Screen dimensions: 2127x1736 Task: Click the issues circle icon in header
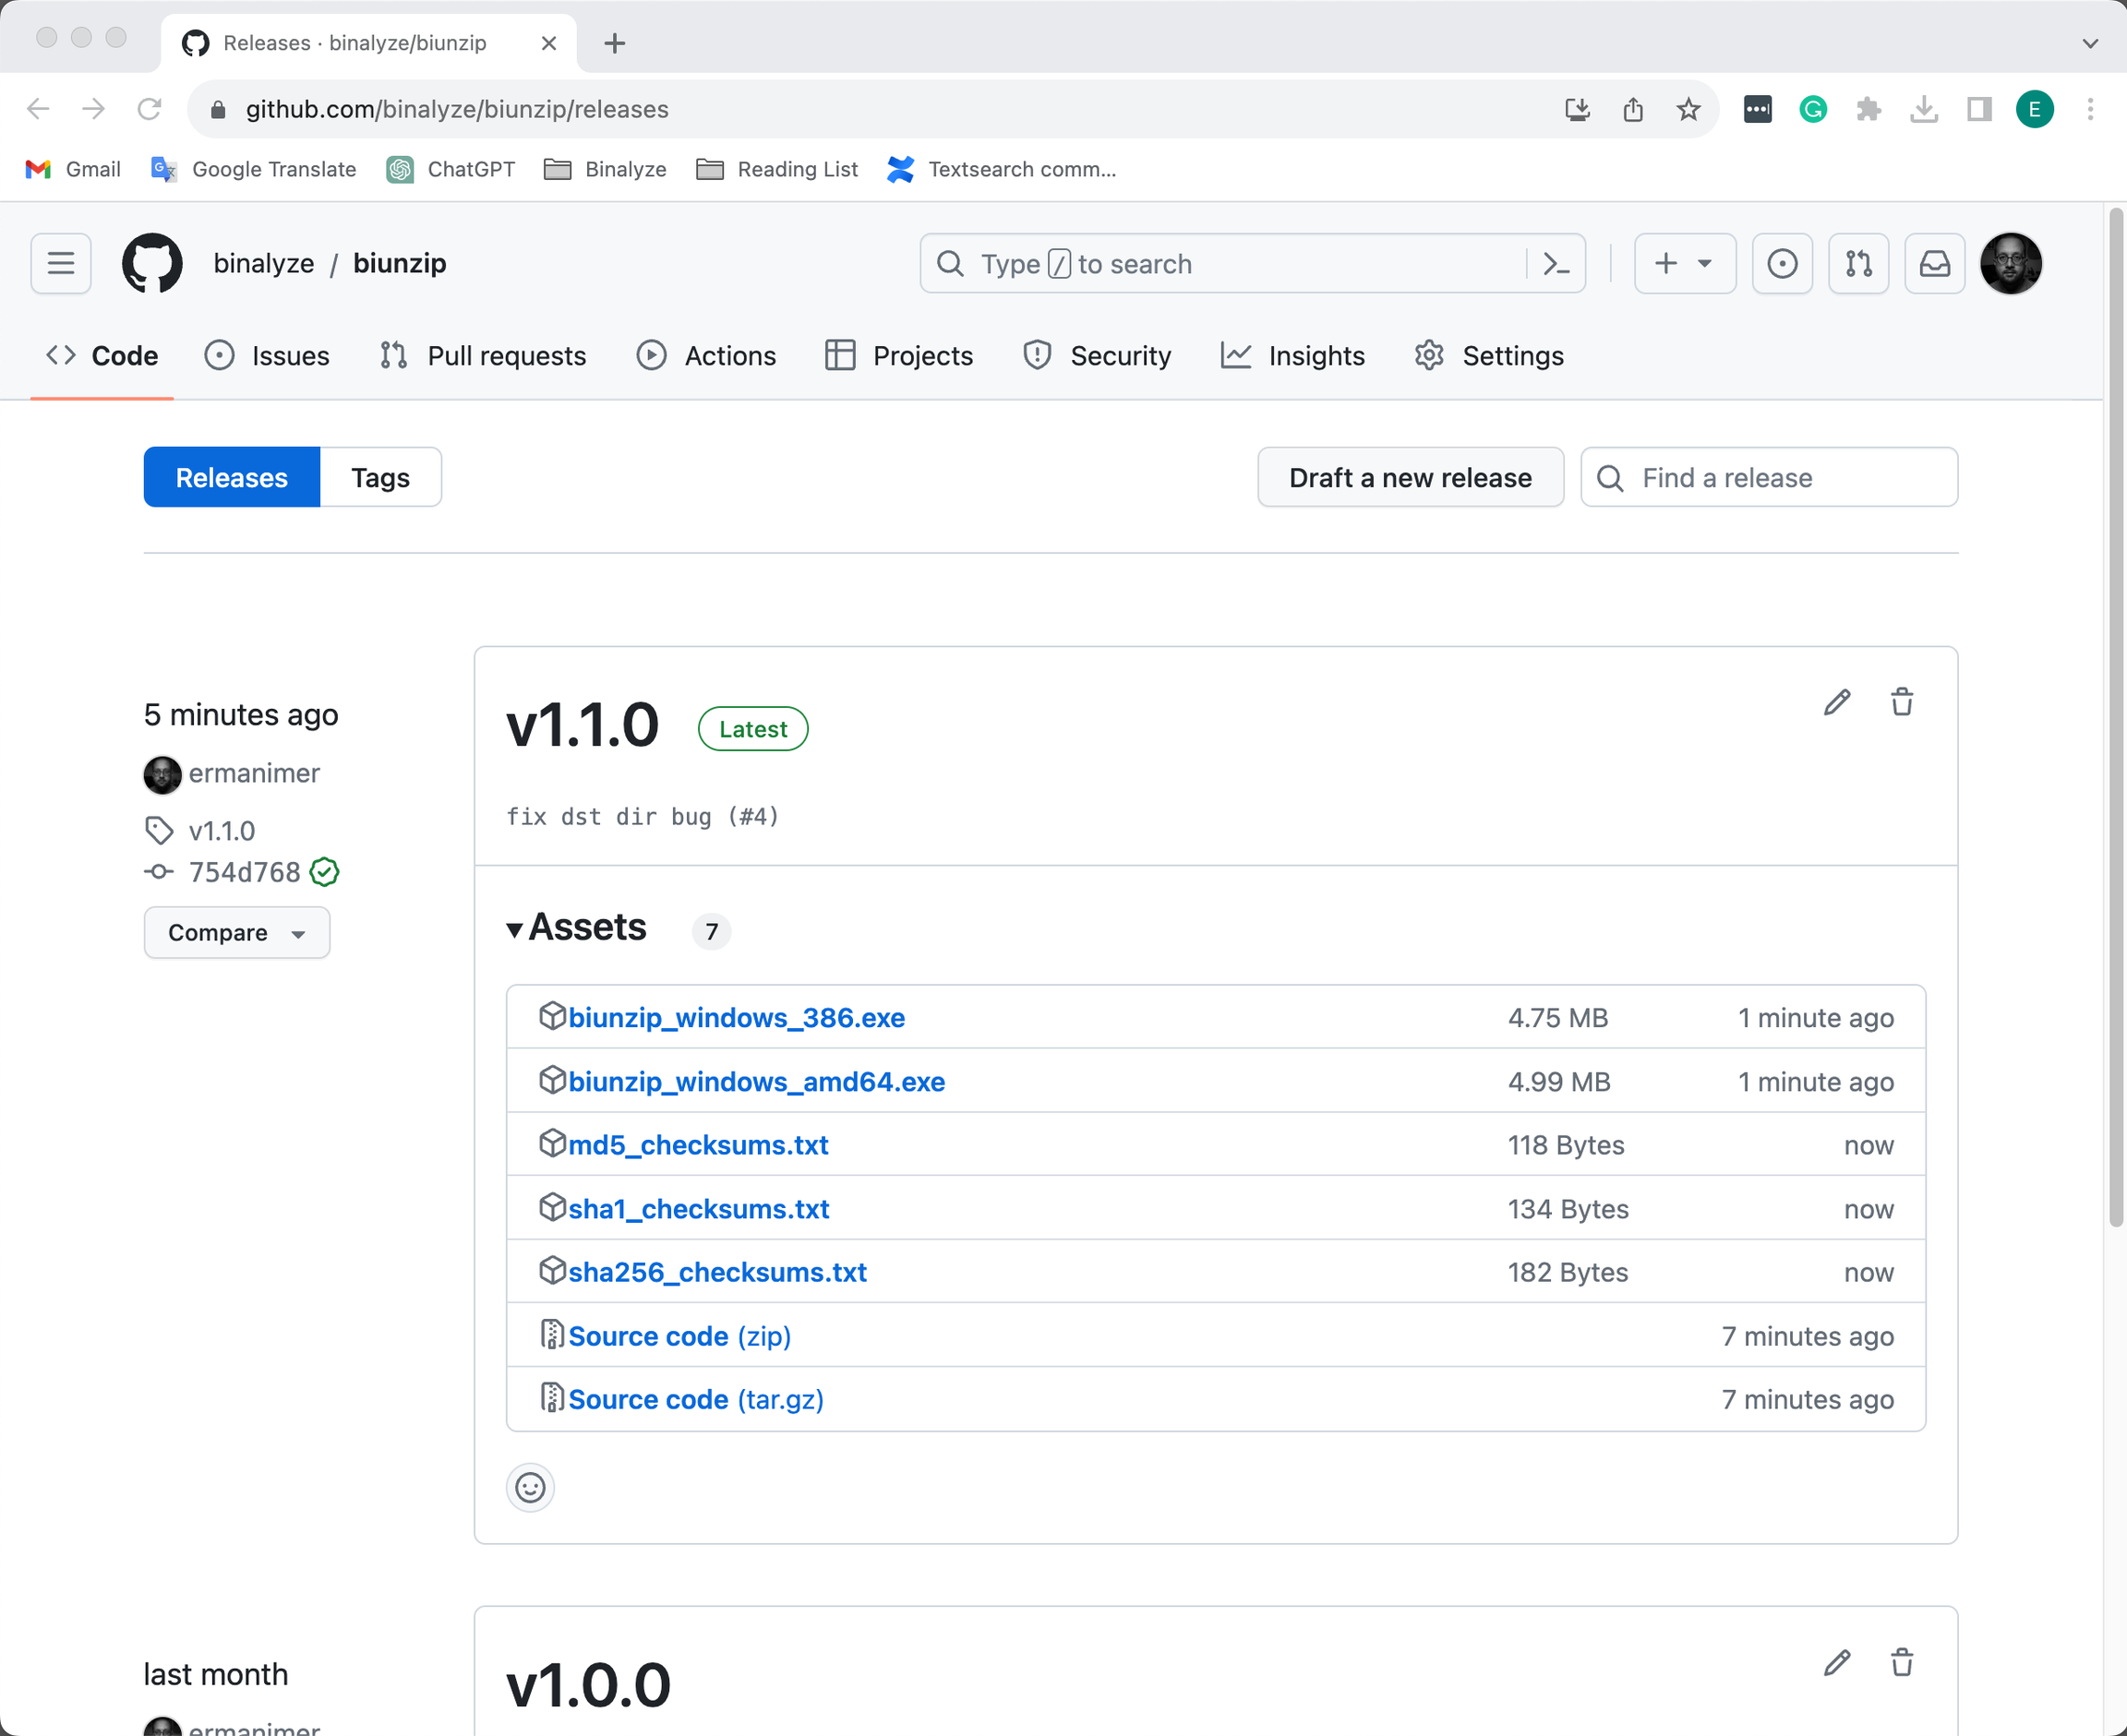tap(1781, 264)
